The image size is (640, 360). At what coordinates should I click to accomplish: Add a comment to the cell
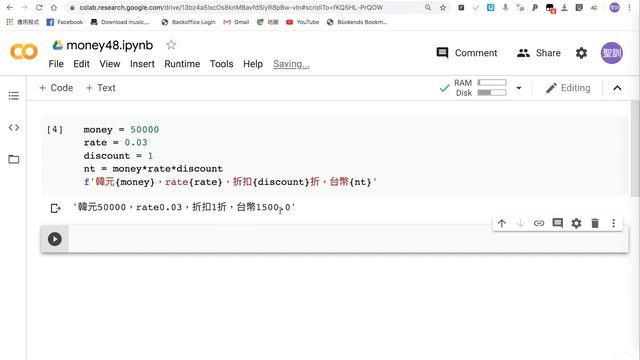point(558,223)
